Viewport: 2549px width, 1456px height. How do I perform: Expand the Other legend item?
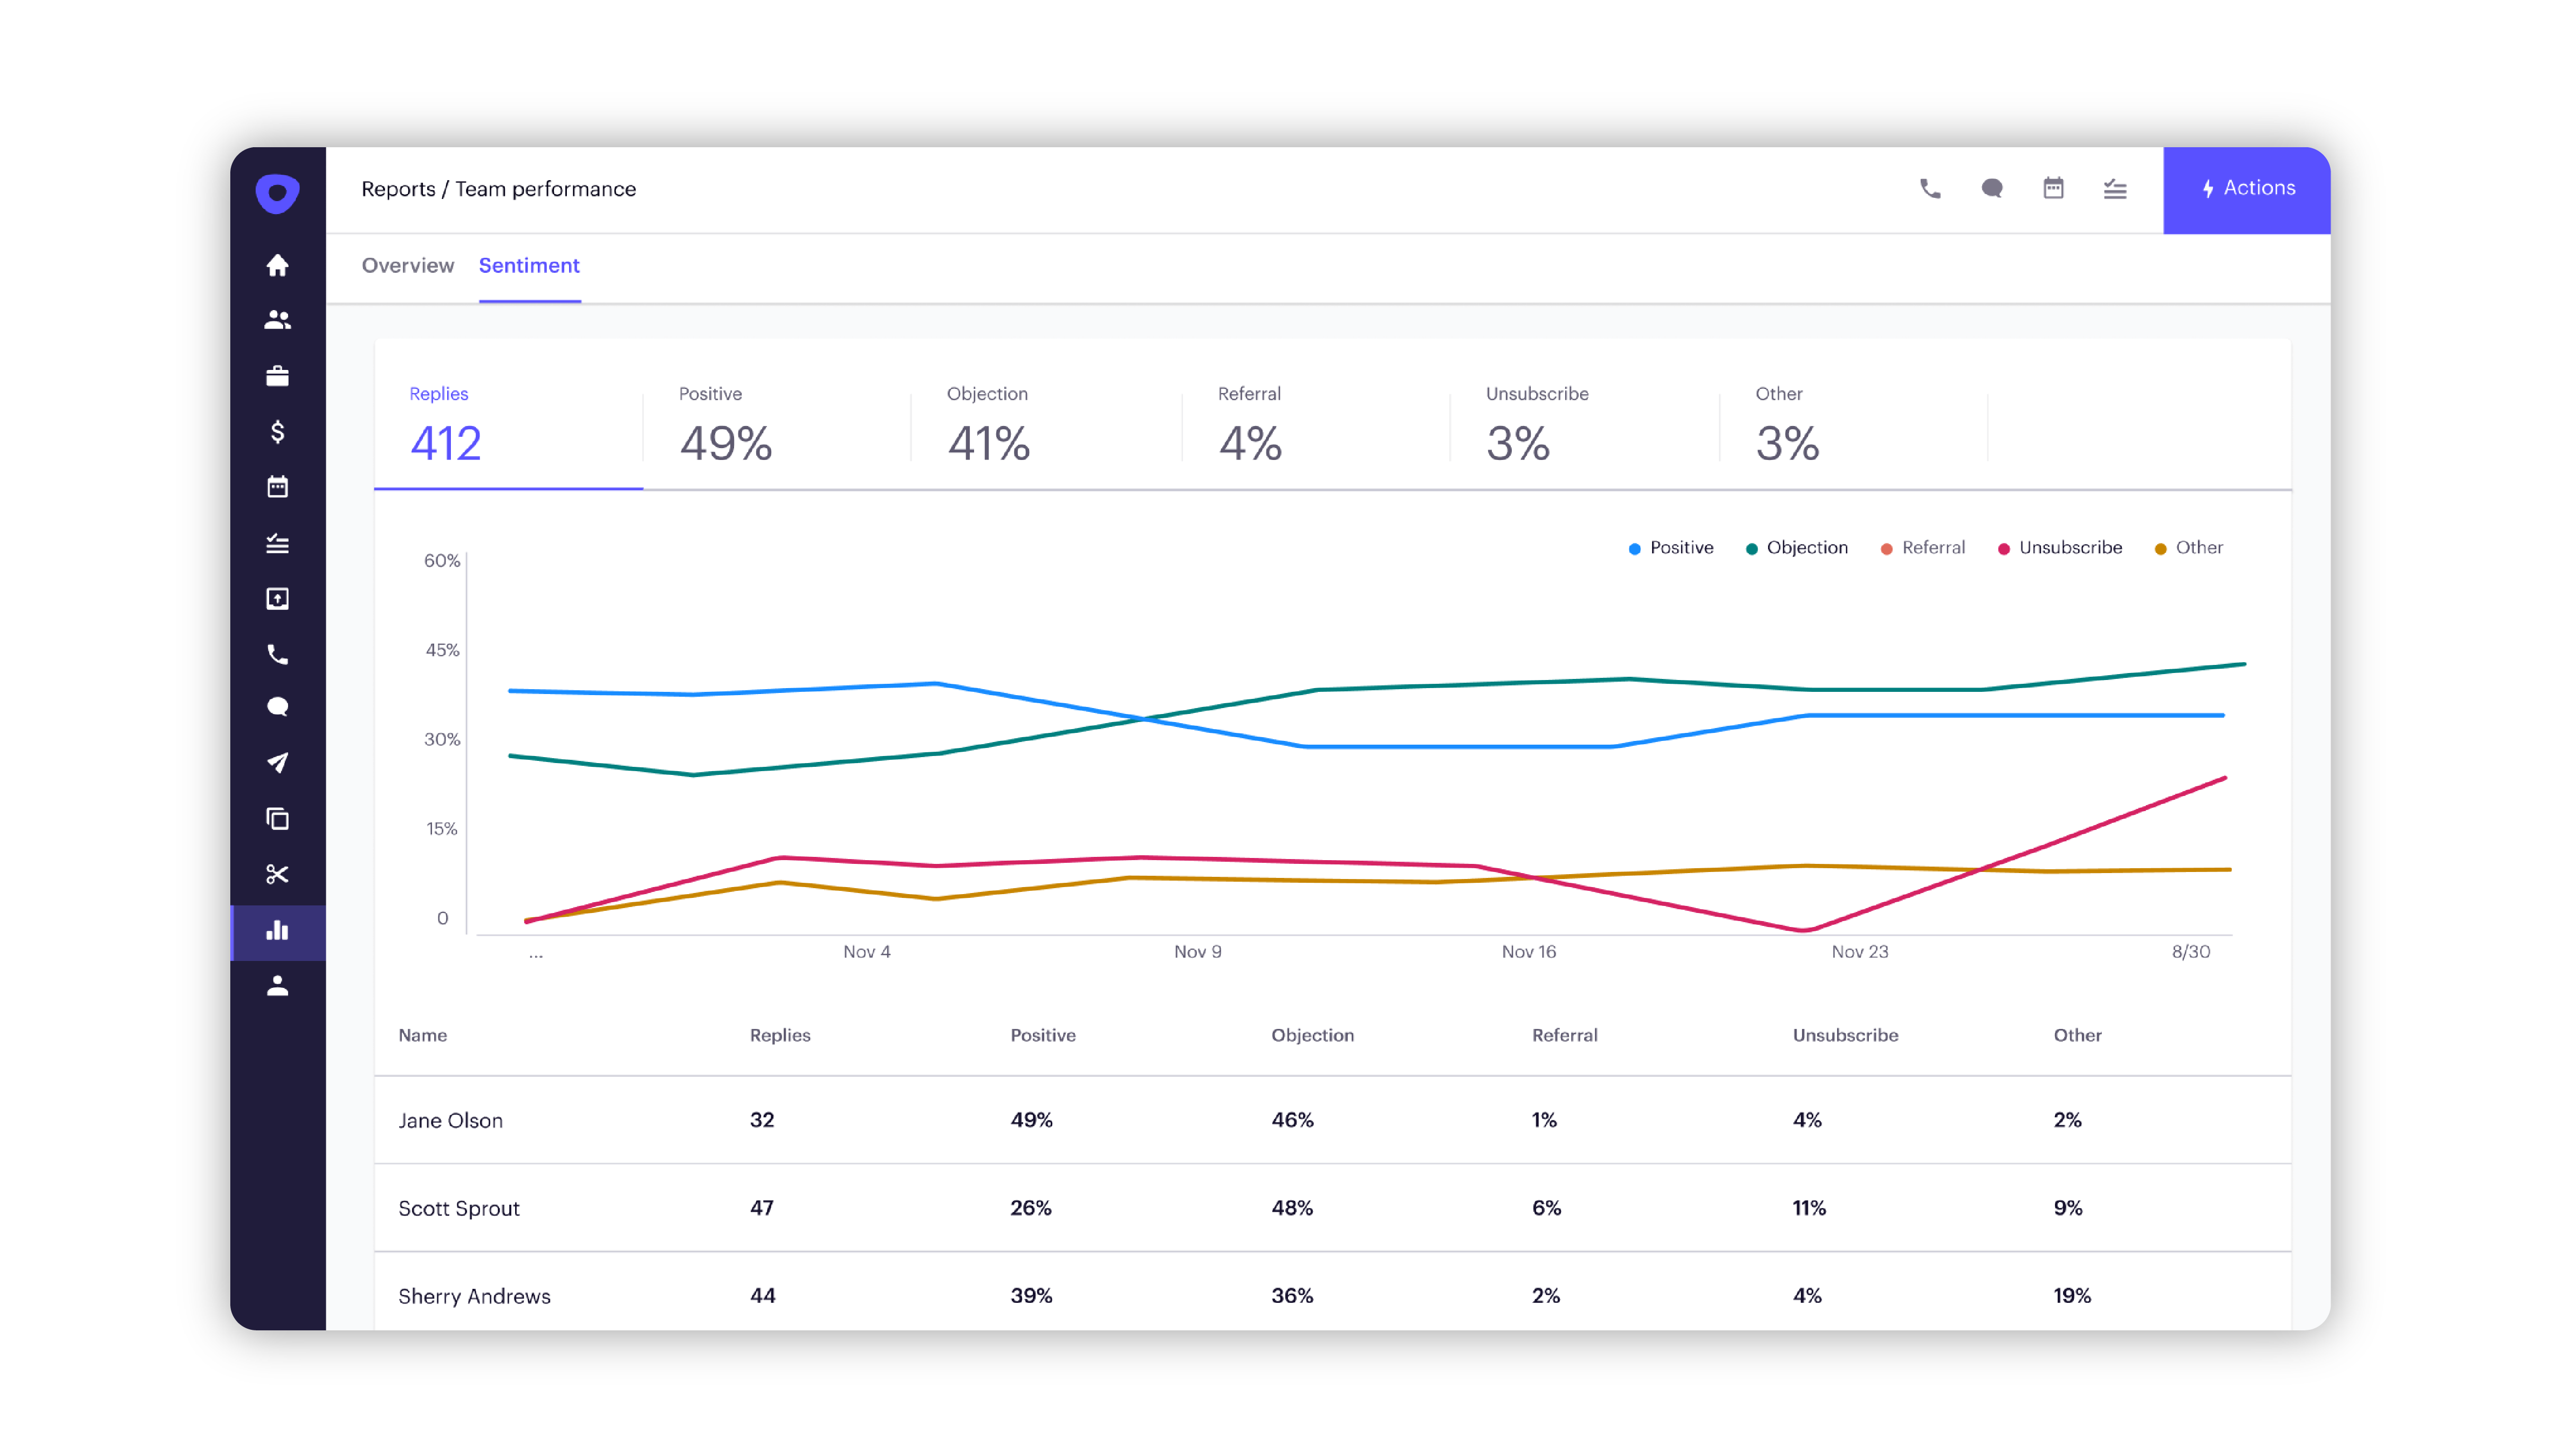tap(2190, 547)
